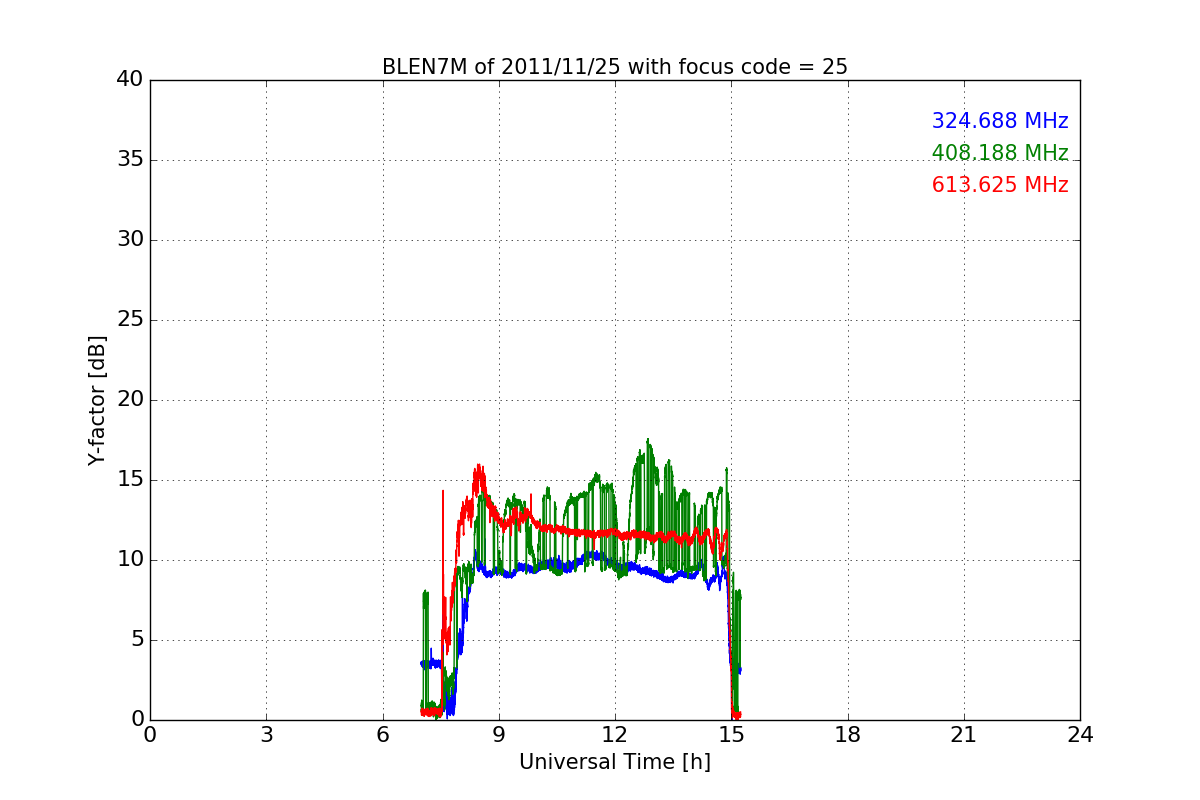Click x-axis tick label '6'
Viewport: 1200px width, 800px height.
(383, 735)
